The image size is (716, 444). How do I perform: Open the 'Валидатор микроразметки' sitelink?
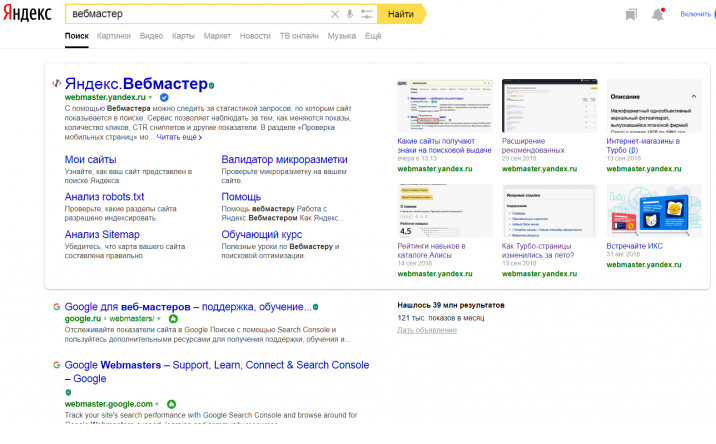click(284, 159)
